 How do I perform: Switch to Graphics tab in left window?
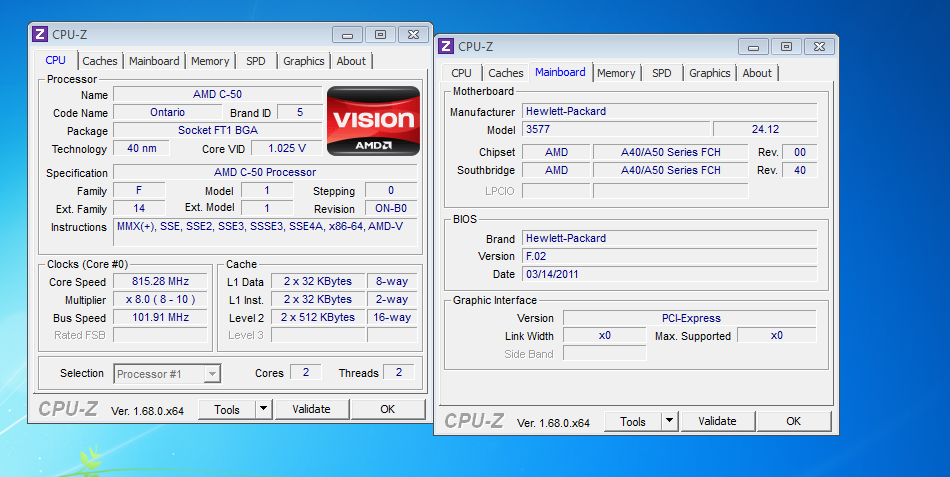[x=304, y=61]
